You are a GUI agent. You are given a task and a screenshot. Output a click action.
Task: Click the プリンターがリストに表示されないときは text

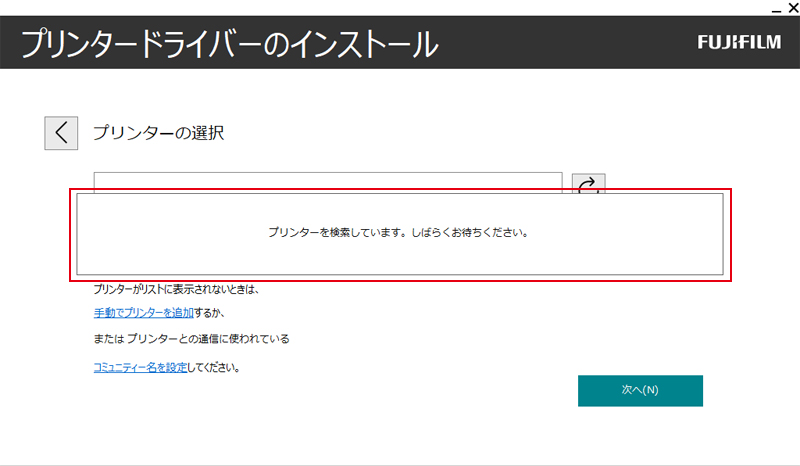click(x=177, y=289)
